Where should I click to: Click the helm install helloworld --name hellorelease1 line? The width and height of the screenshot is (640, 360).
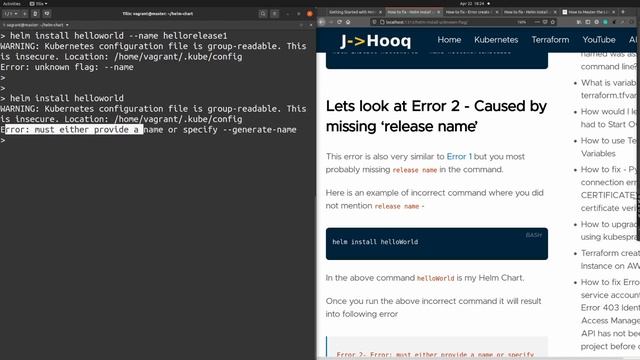pyautogui.click(x=114, y=36)
